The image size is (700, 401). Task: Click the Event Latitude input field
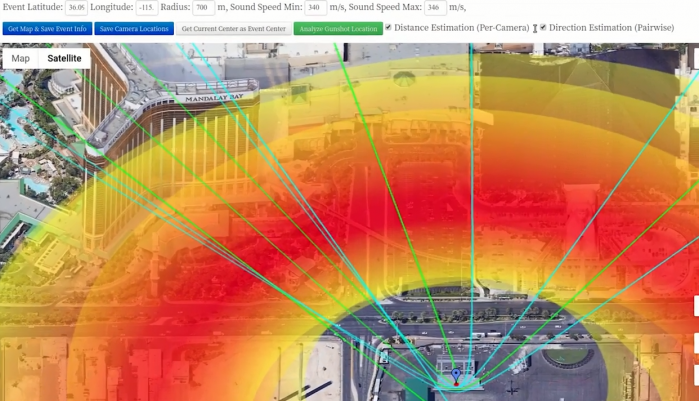pos(76,8)
